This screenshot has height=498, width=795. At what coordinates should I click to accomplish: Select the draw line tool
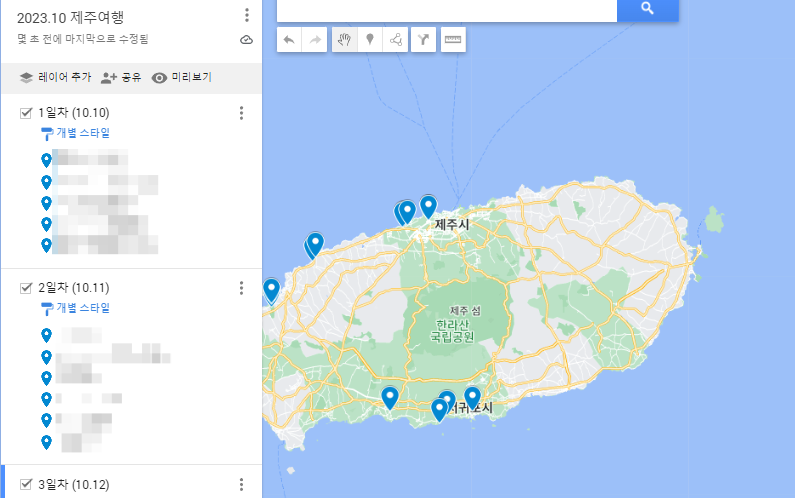395,40
